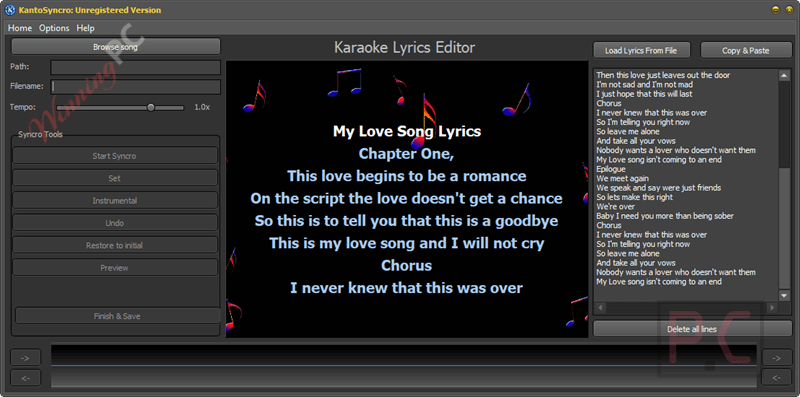Click the lower waveform timeline track
Image resolution: width=800 pixels, height=397 pixels.
pos(404,377)
